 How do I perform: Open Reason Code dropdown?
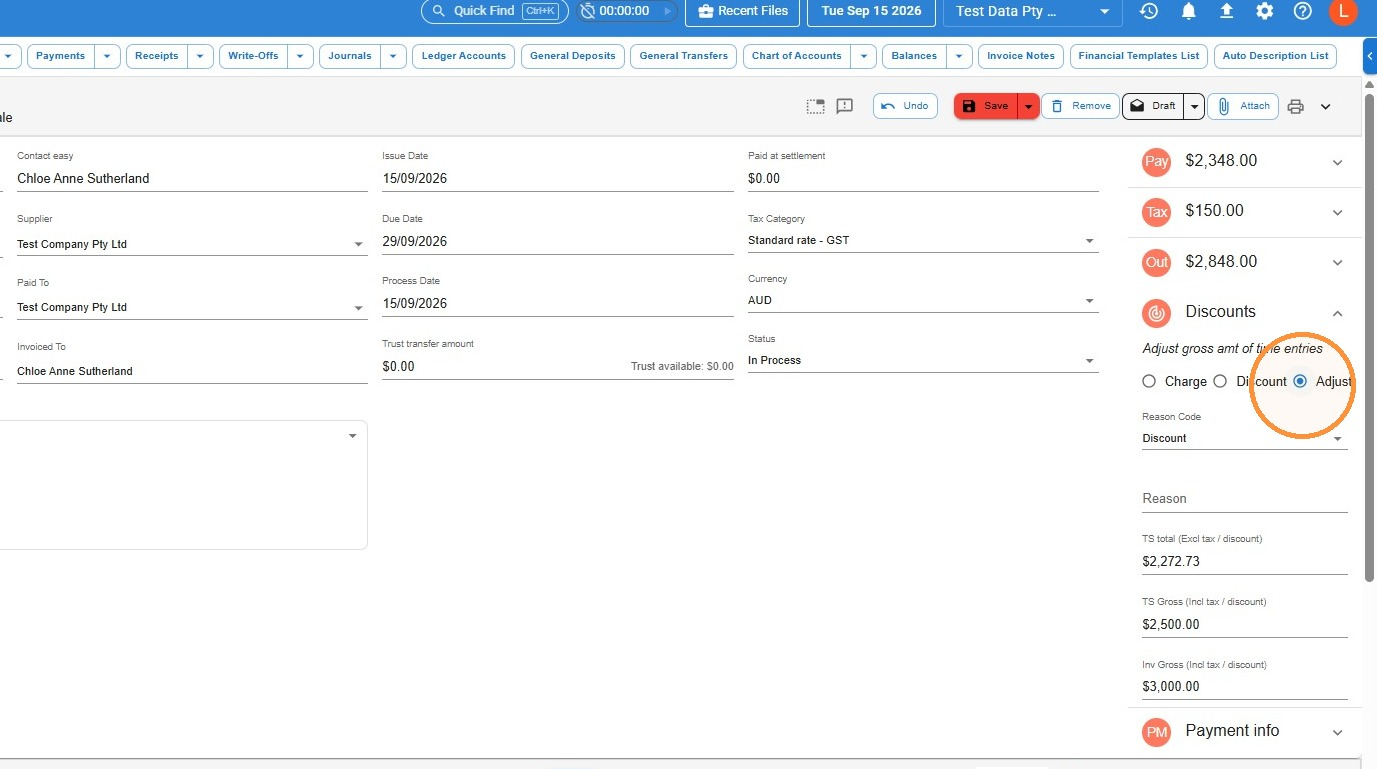pos(1245,438)
